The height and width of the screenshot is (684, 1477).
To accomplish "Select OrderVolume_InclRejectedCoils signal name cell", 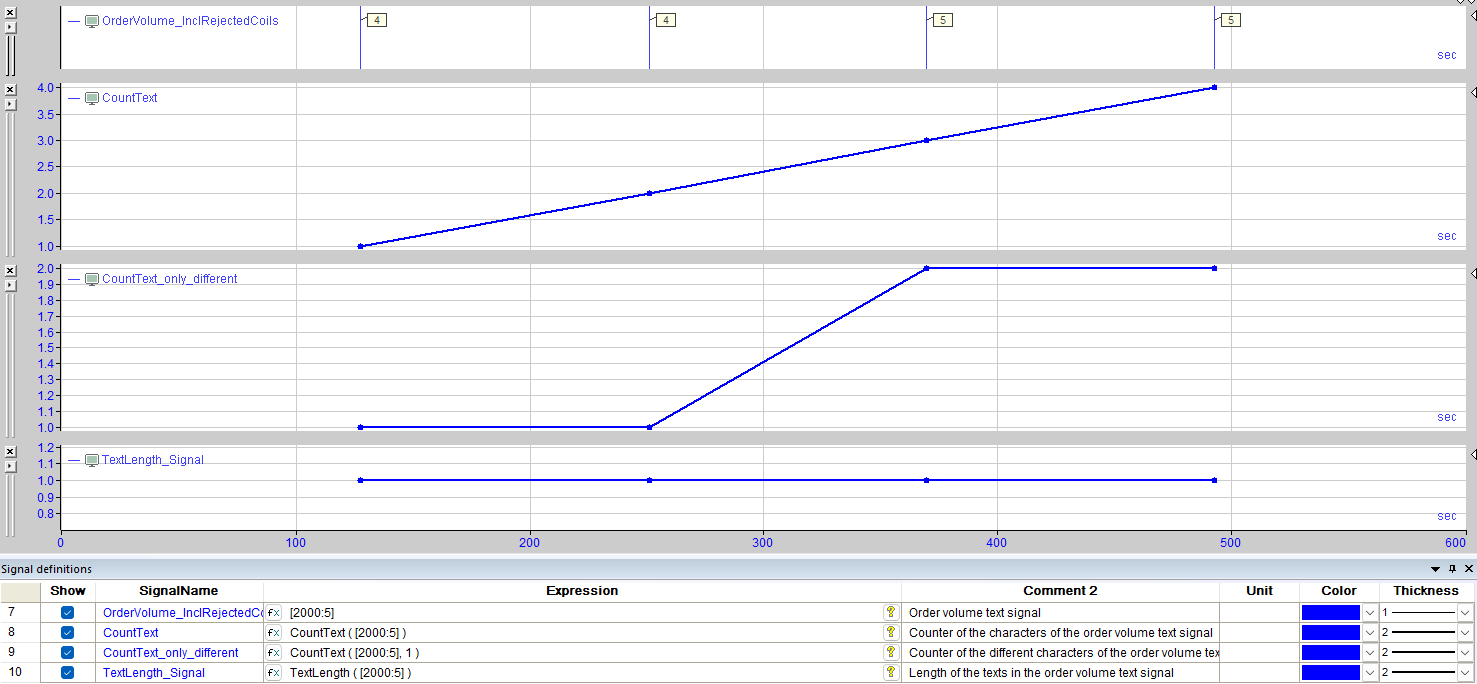I will [180, 613].
